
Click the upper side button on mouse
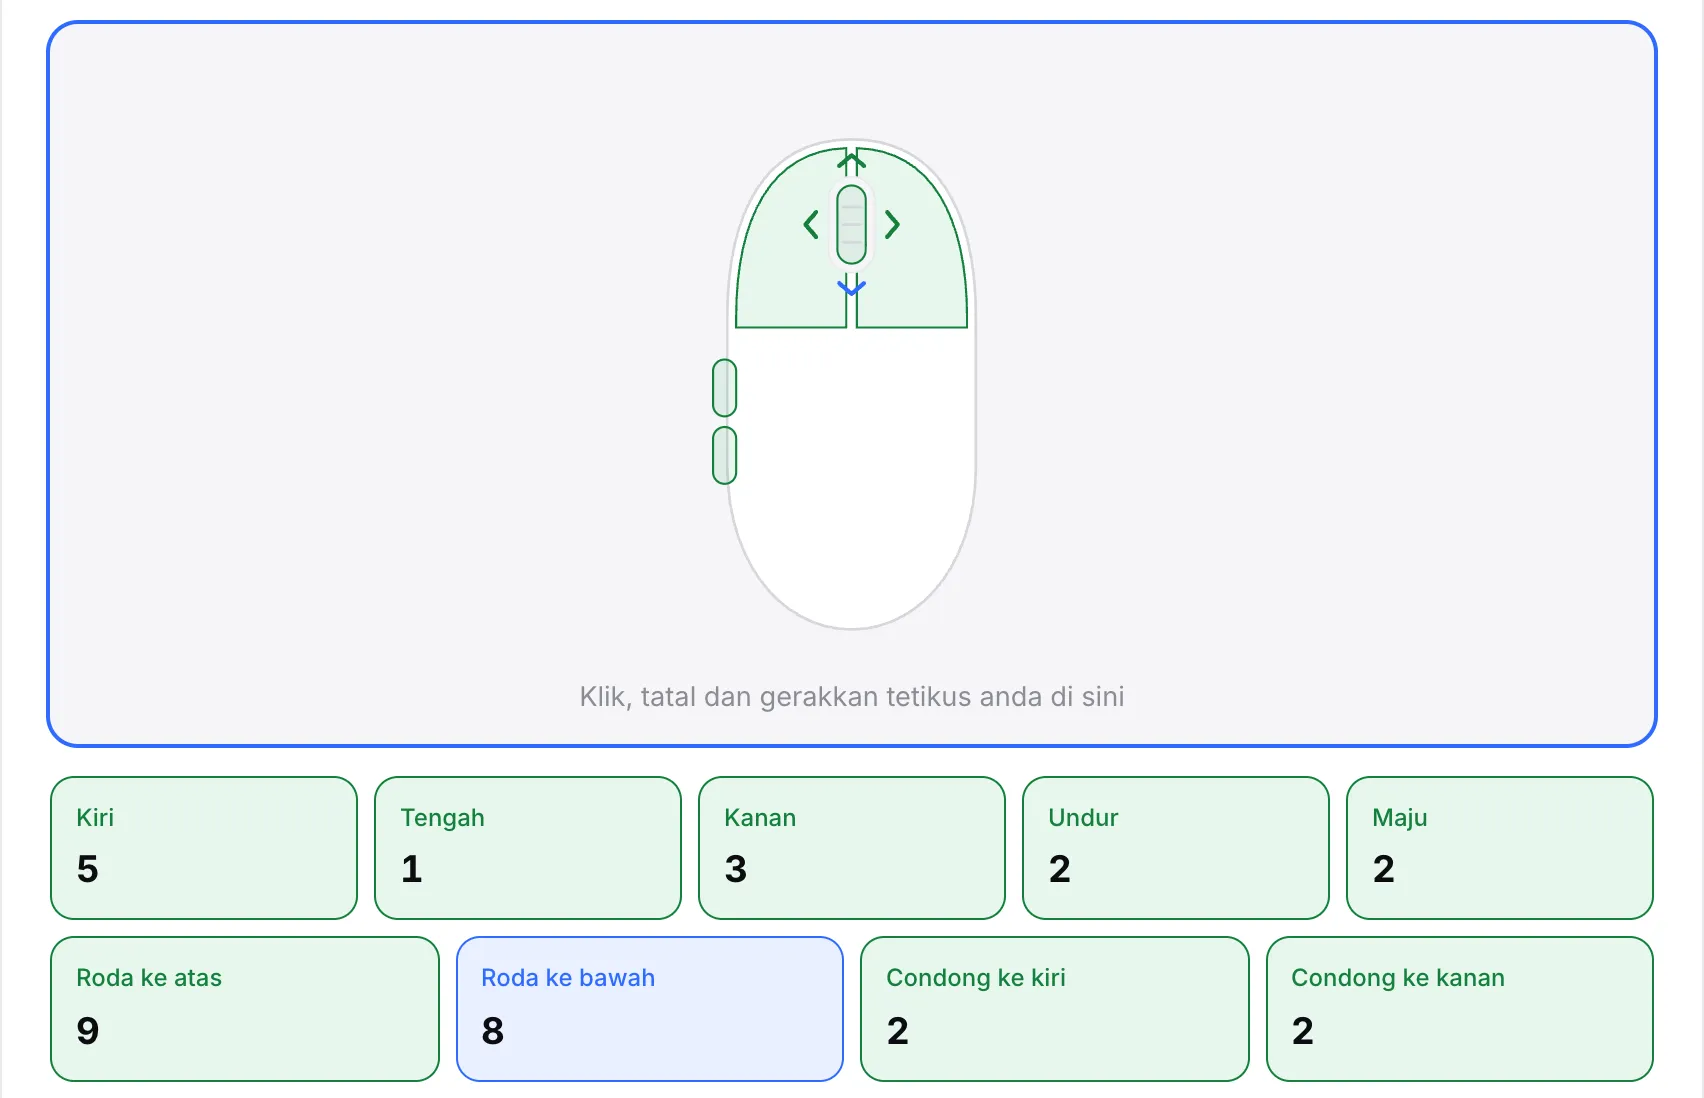[x=725, y=388]
